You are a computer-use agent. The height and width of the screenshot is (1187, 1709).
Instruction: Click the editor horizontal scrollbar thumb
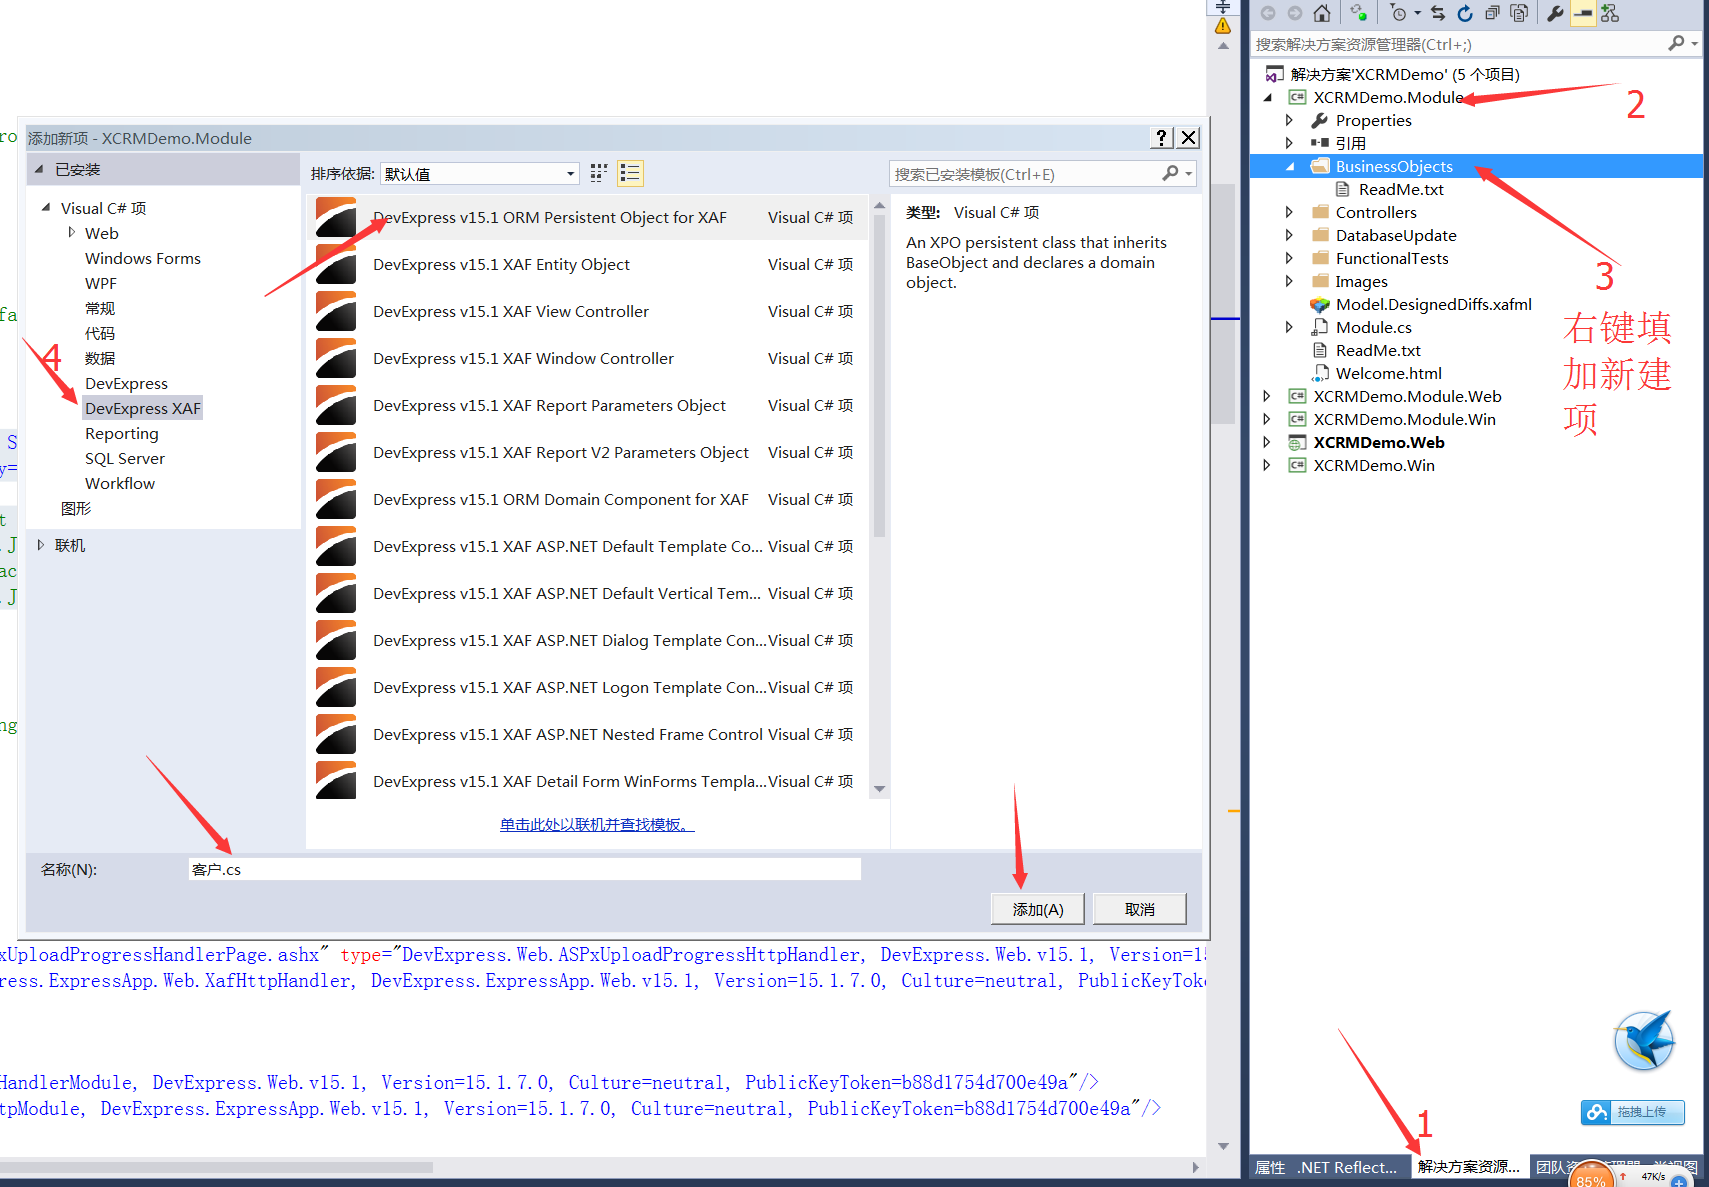click(x=216, y=1167)
